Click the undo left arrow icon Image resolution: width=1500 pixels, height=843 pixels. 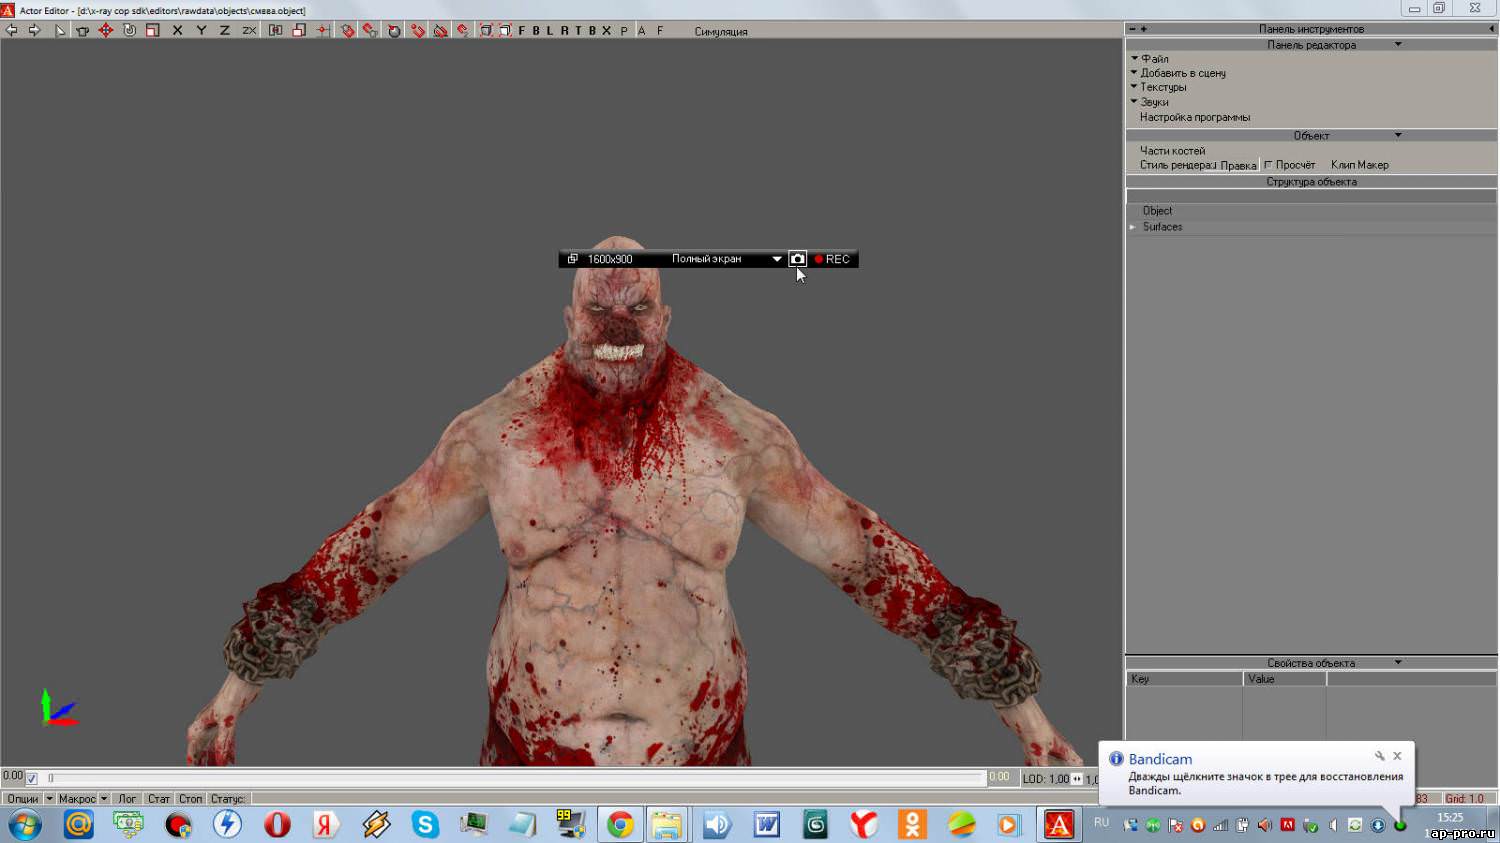[x=11, y=31]
